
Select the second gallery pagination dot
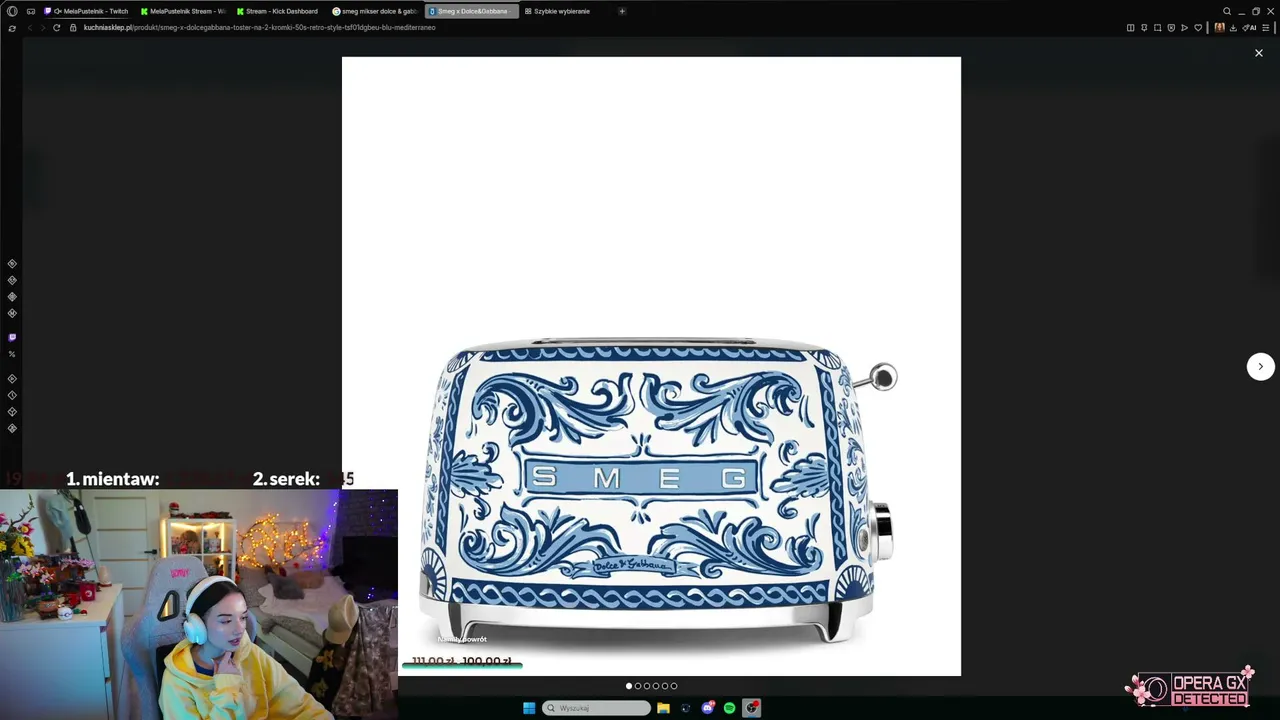coord(638,686)
